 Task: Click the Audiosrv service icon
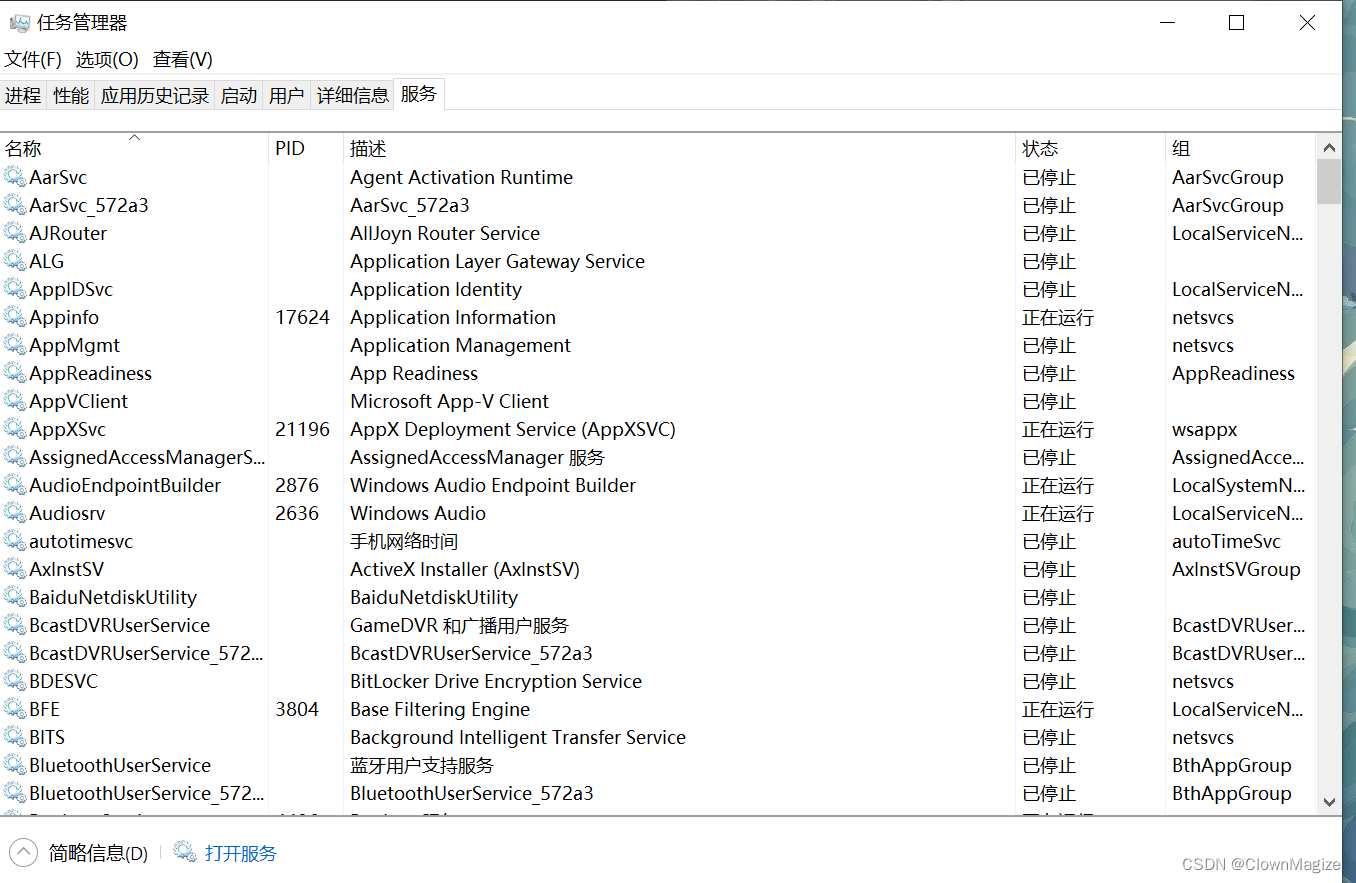coord(14,513)
